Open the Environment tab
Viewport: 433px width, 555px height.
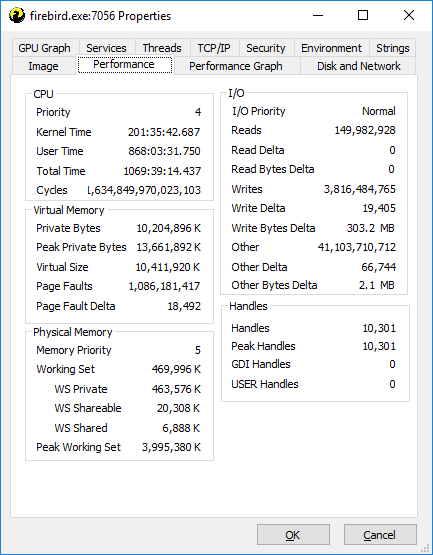[x=331, y=48]
